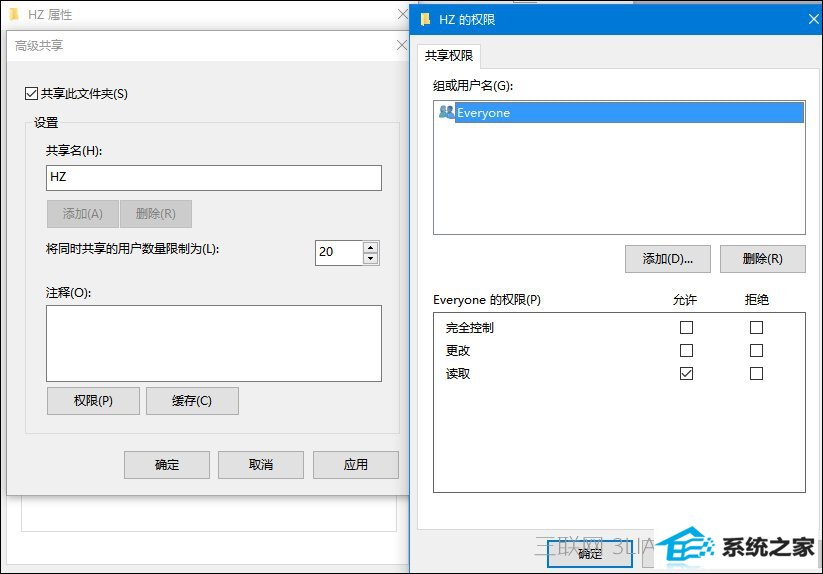Click the disabled 添加(A) button
This screenshot has height=574, width=823.
click(82, 214)
